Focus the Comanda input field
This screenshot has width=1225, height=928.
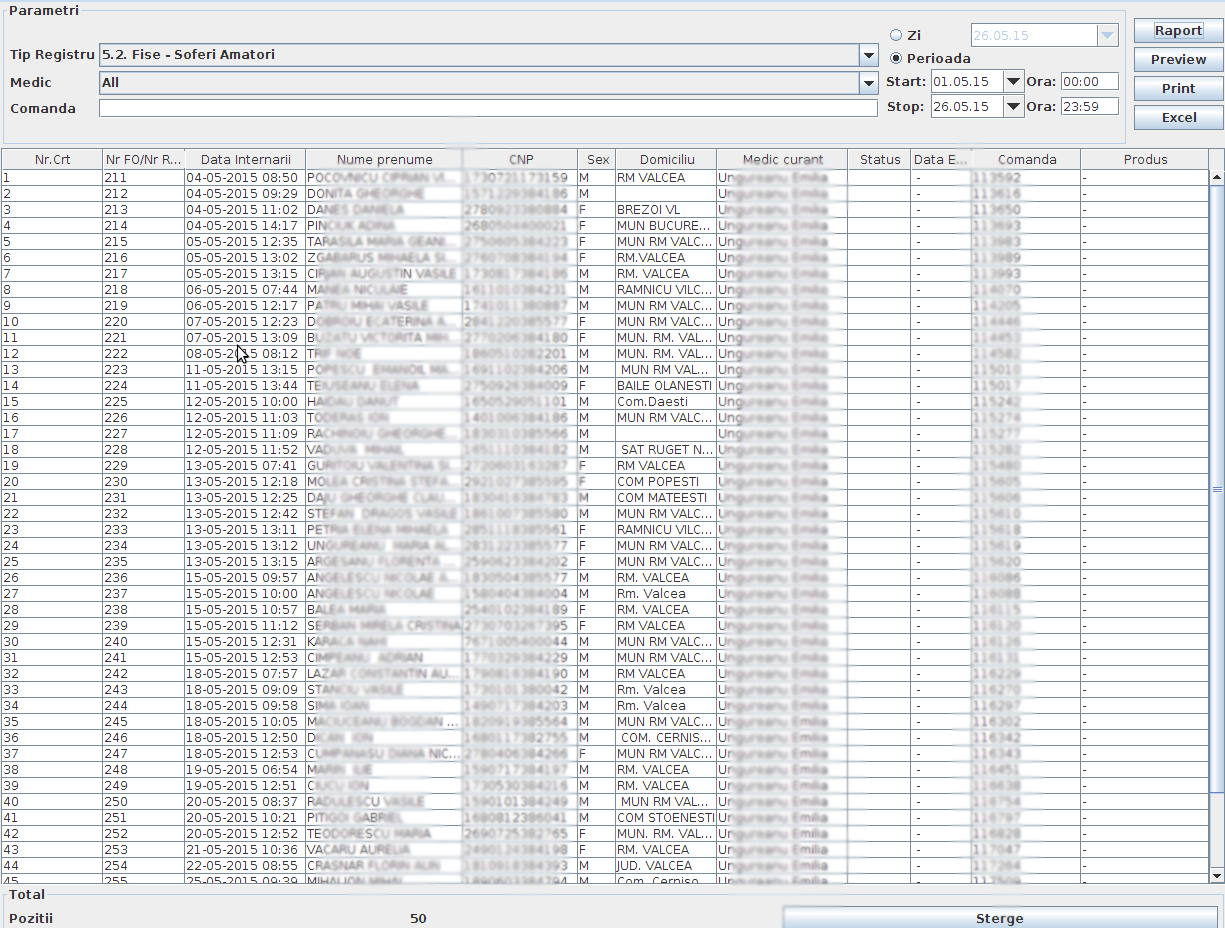click(488, 108)
